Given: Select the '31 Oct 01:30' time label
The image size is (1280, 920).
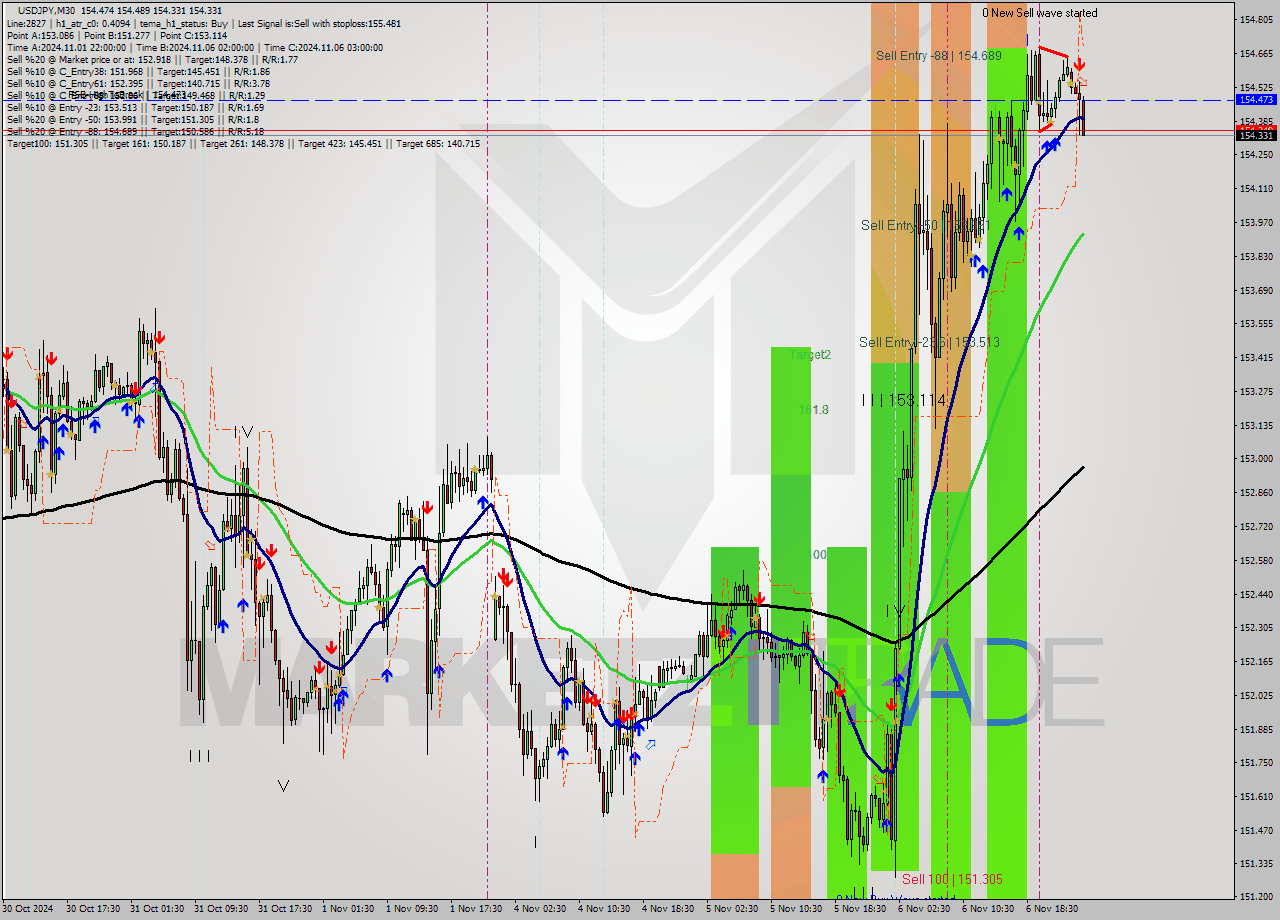Looking at the screenshot, I should [x=158, y=909].
